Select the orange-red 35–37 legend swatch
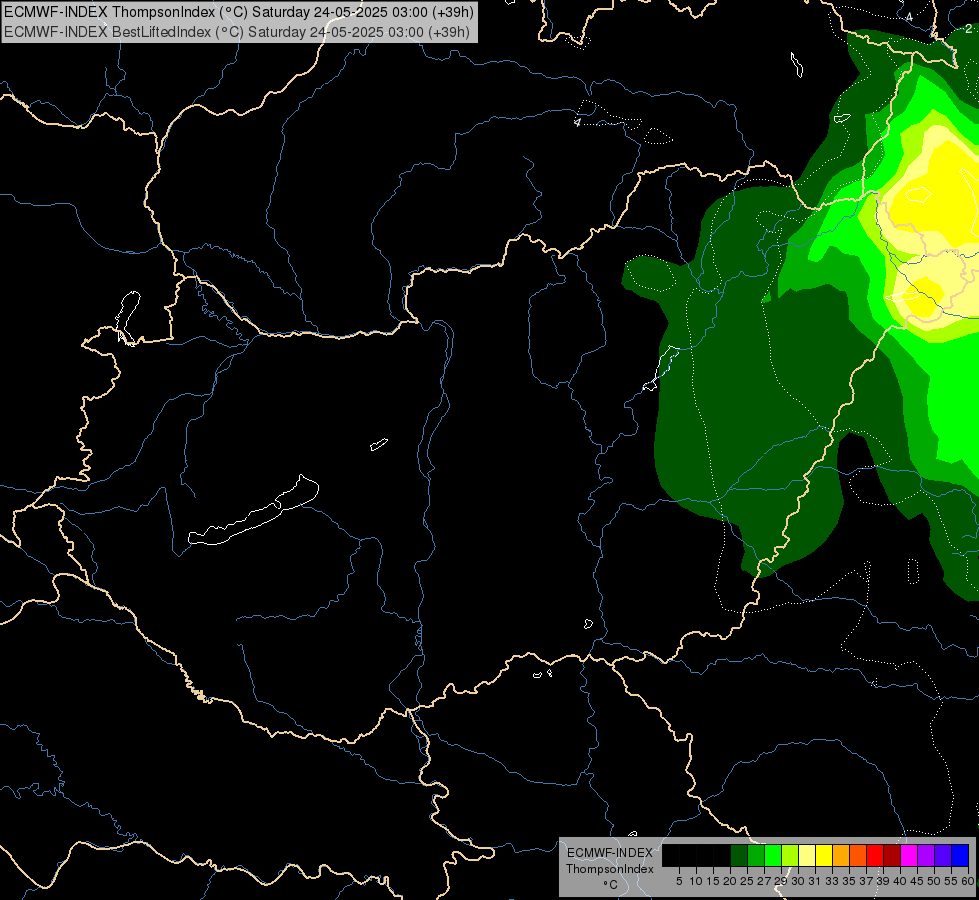Viewport: 979px width, 900px height. [858, 855]
